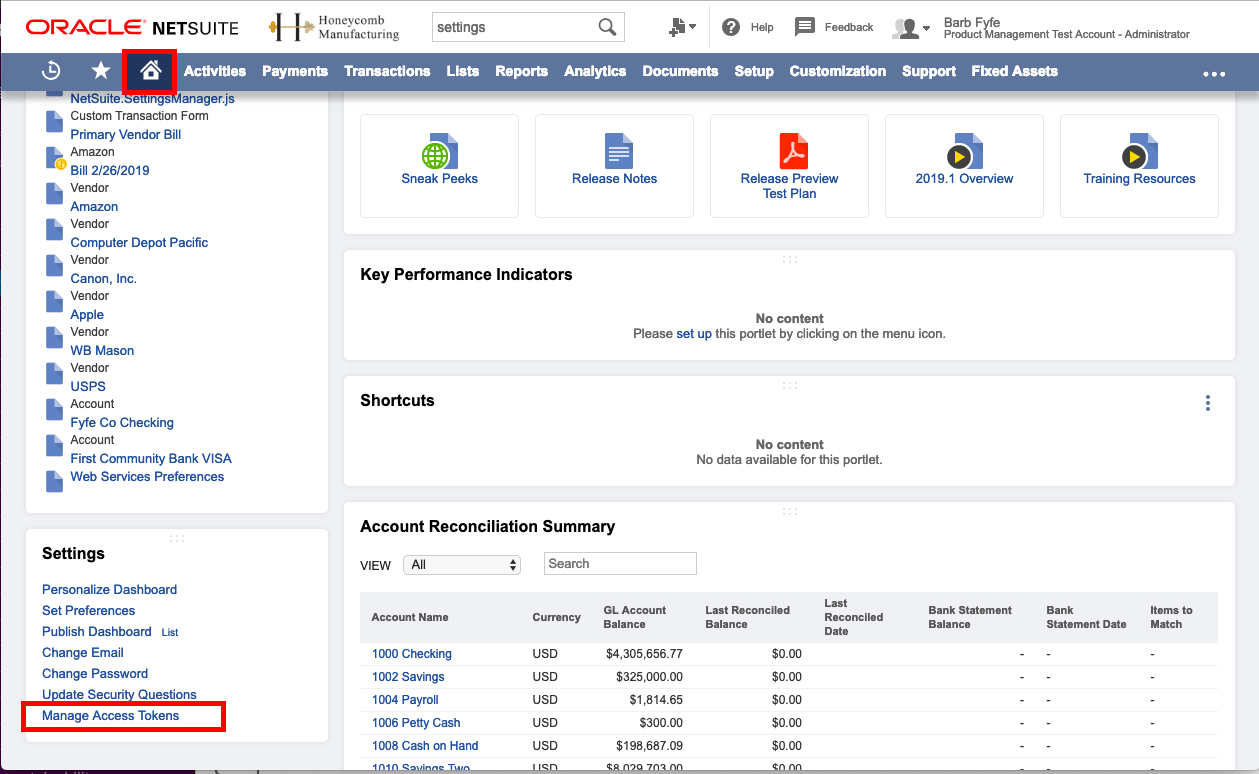This screenshot has width=1259, height=774.
Task: Open the Help question mark icon
Action: tap(732, 27)
